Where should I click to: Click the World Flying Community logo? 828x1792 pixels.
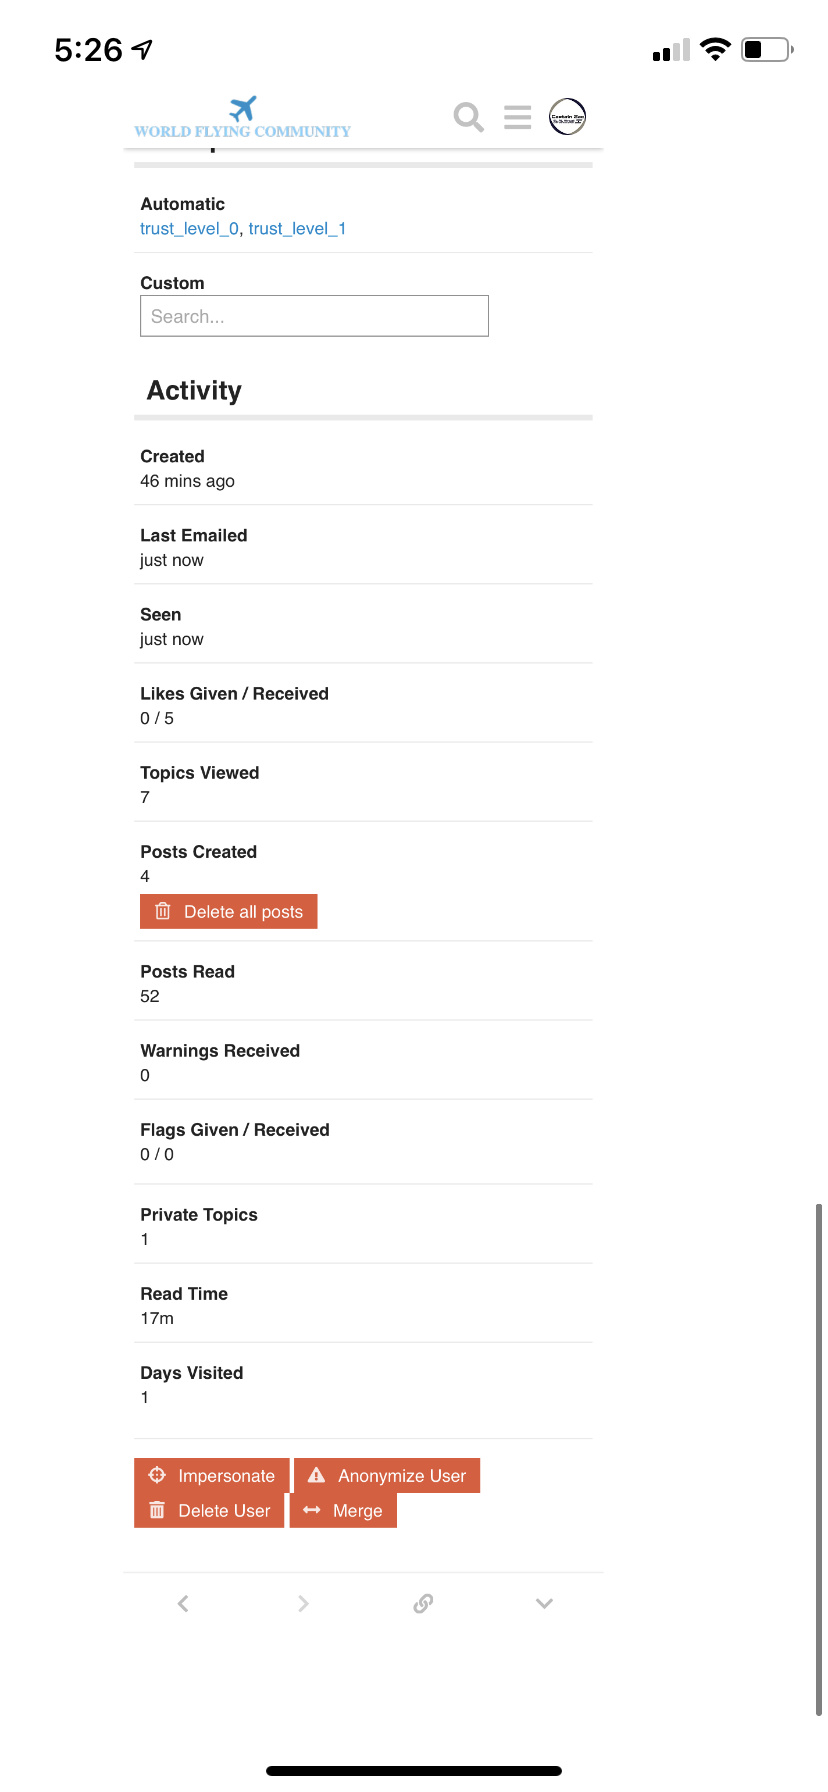coord(243,119)
